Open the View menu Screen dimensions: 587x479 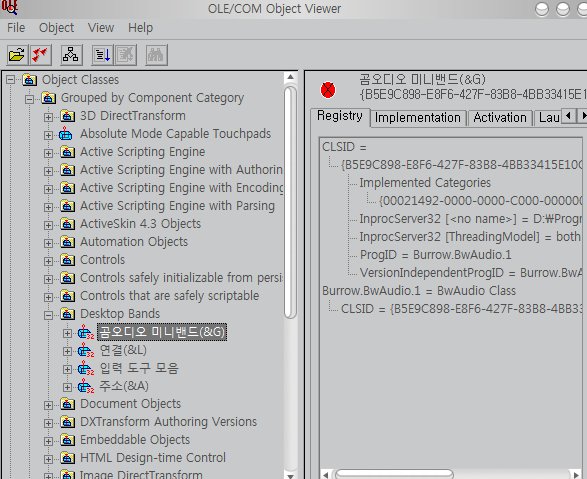pyautogui.click(x=101, y=28)
